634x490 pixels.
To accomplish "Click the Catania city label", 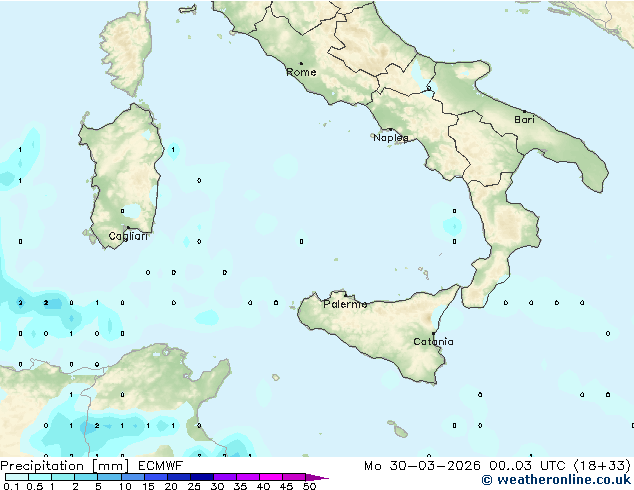I will point(433,342).
